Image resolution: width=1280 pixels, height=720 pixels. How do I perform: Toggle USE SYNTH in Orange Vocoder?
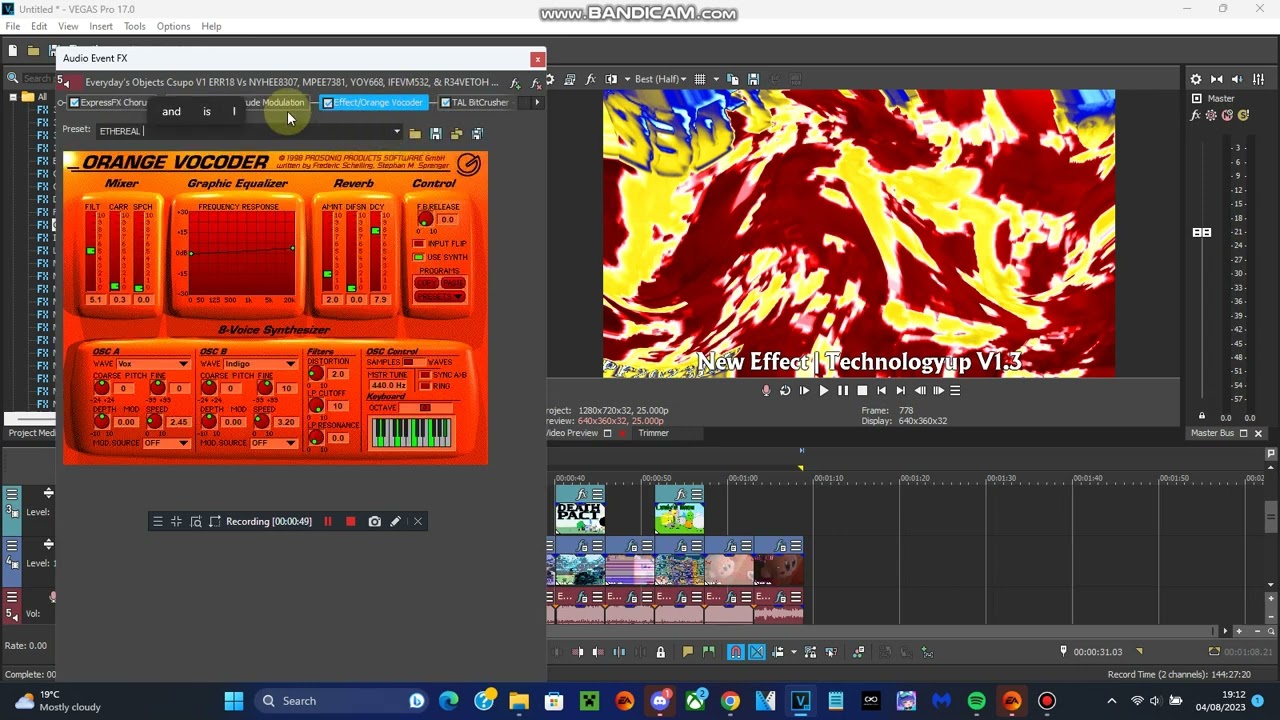(419, 258)
